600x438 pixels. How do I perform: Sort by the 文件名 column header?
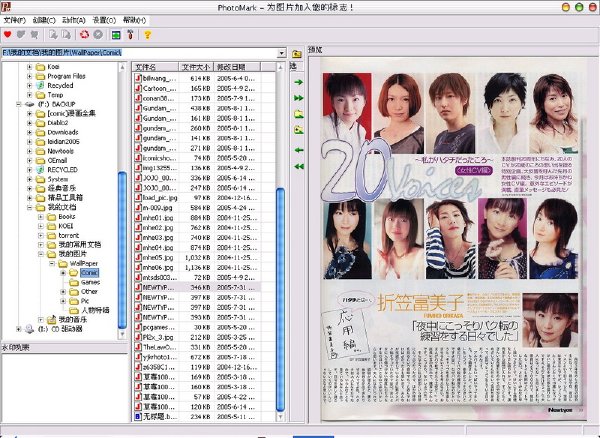coord(155,67)
